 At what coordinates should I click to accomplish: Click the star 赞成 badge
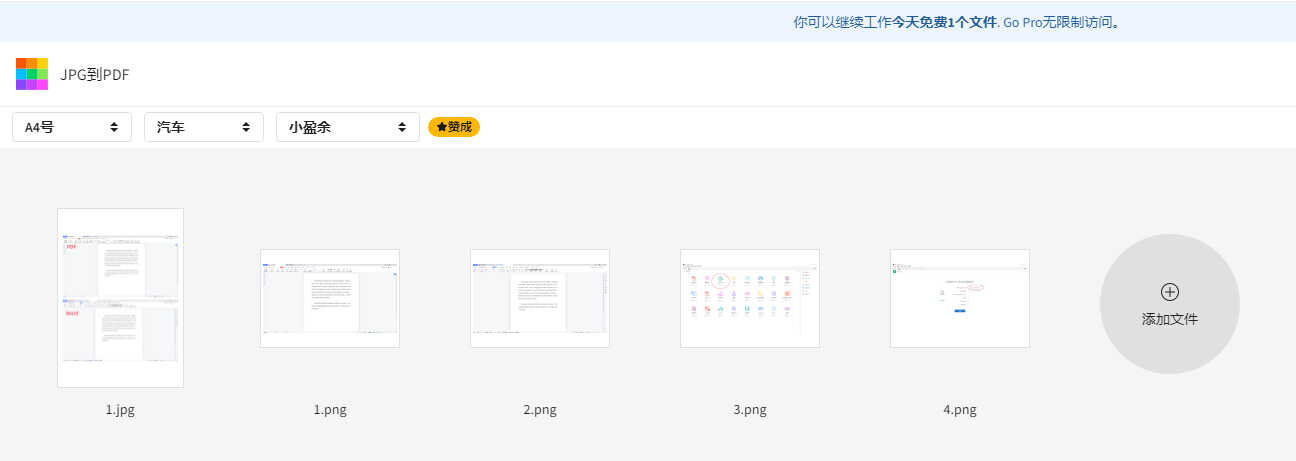[x=454, y=127]
